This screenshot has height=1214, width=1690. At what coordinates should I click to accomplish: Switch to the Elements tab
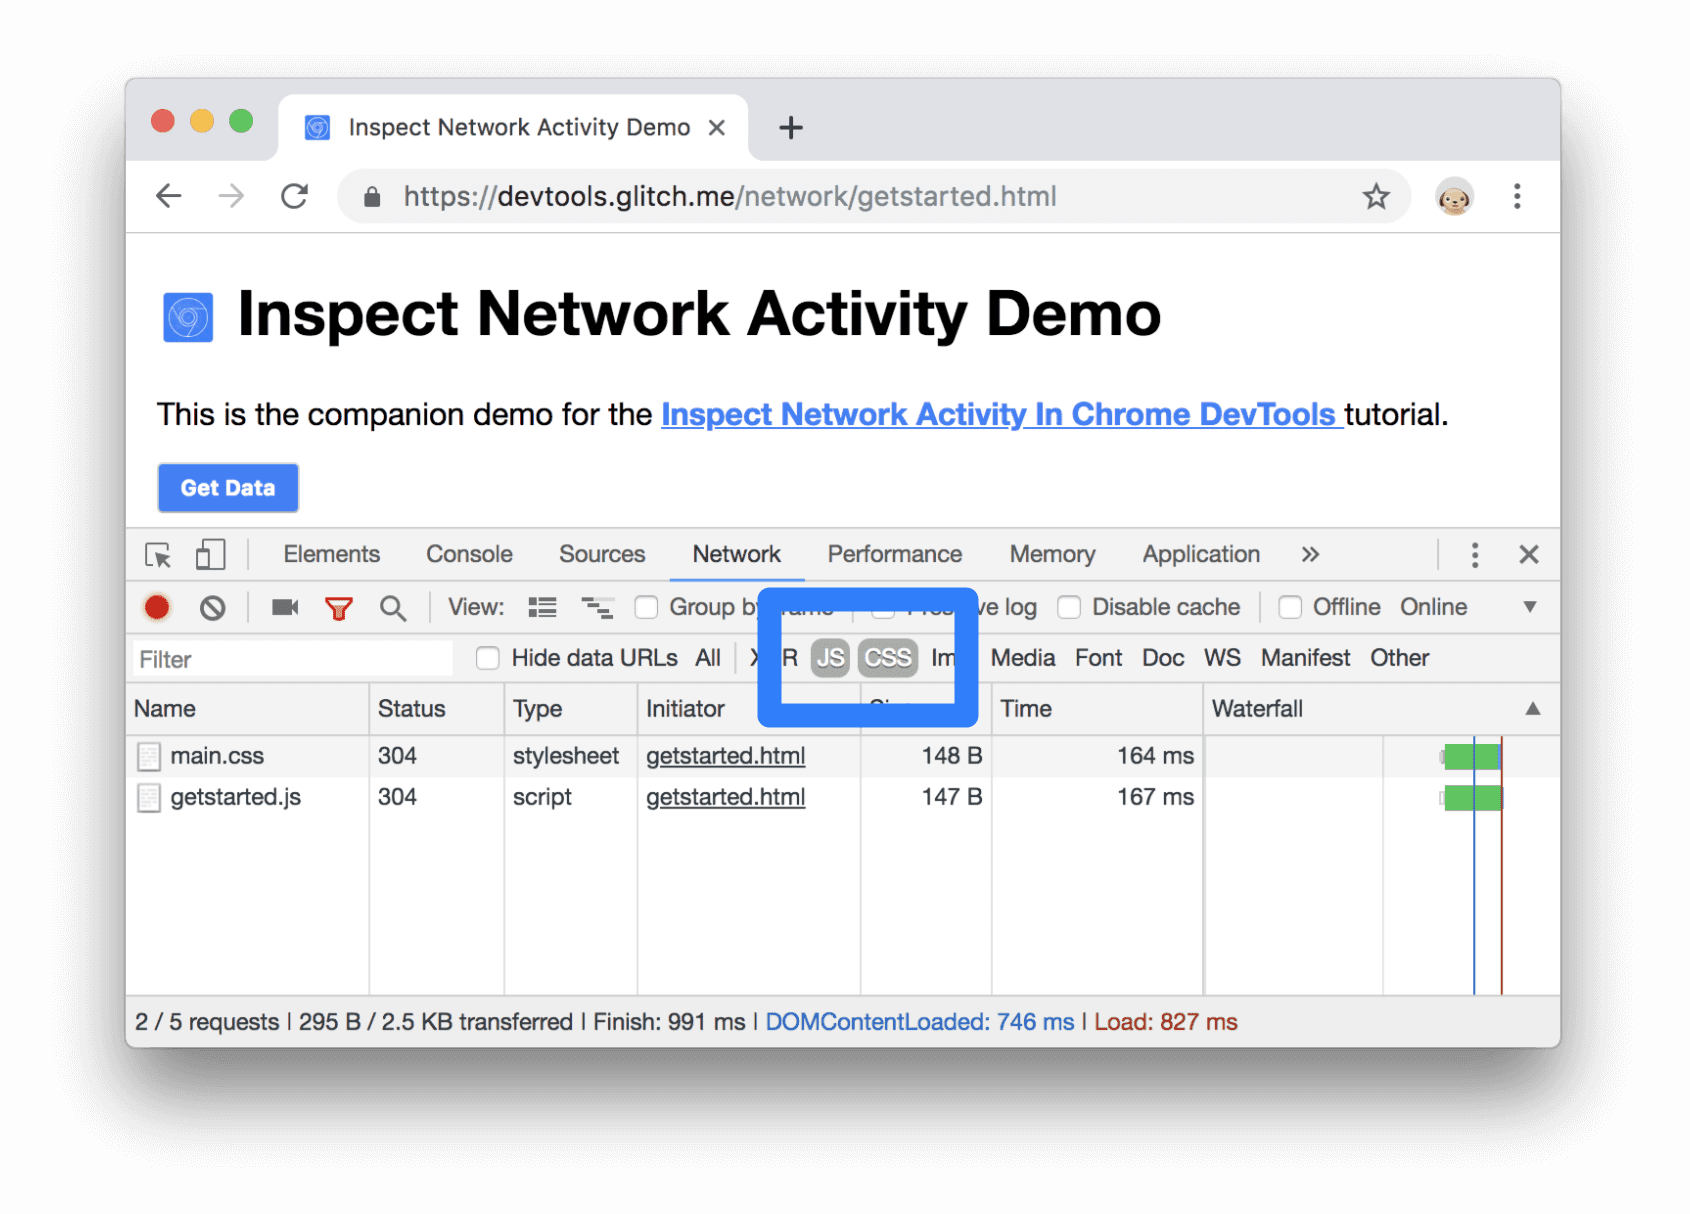[331, 555]
